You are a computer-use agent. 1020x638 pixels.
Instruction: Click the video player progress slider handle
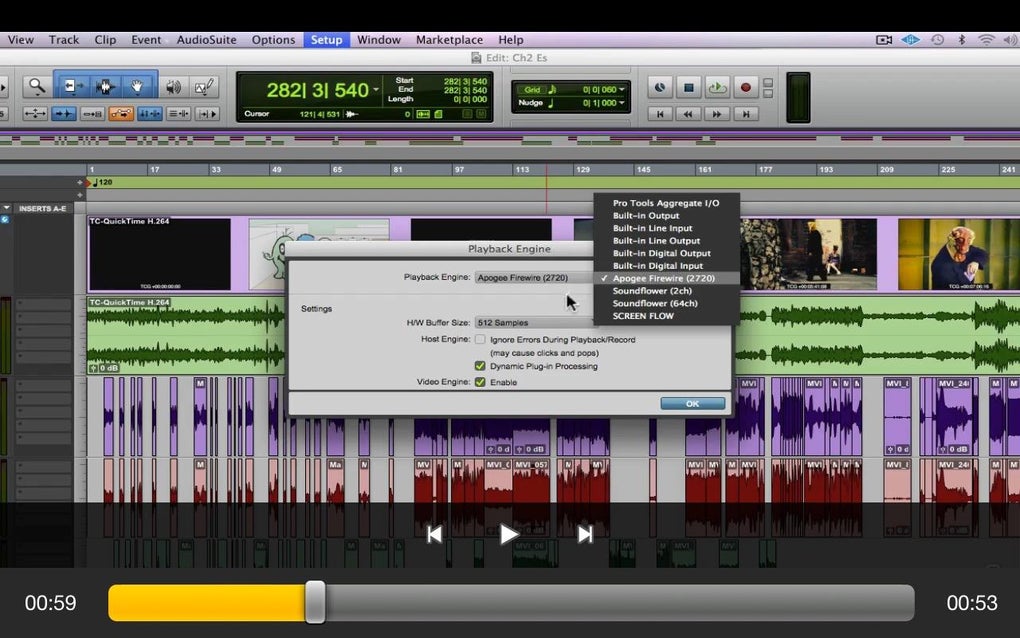point(315,602)
